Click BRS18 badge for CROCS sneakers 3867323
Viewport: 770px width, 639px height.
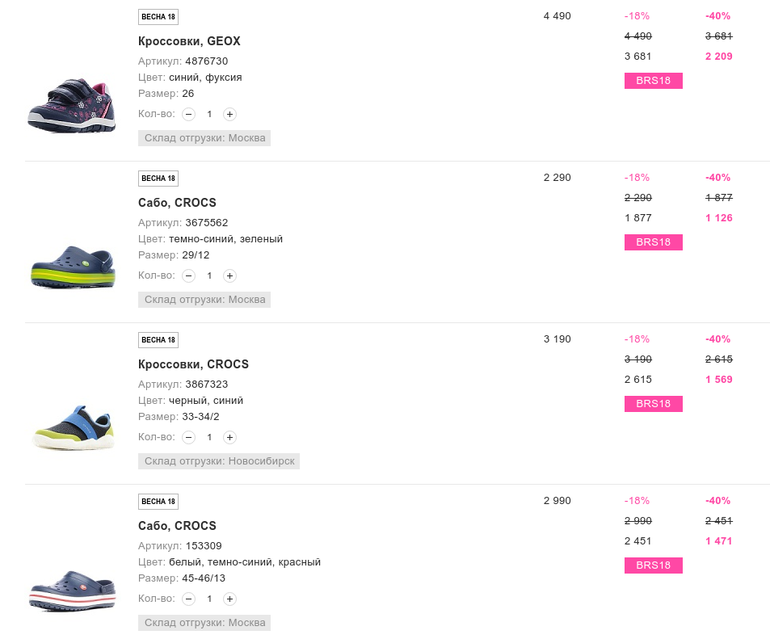click(653, 404)
